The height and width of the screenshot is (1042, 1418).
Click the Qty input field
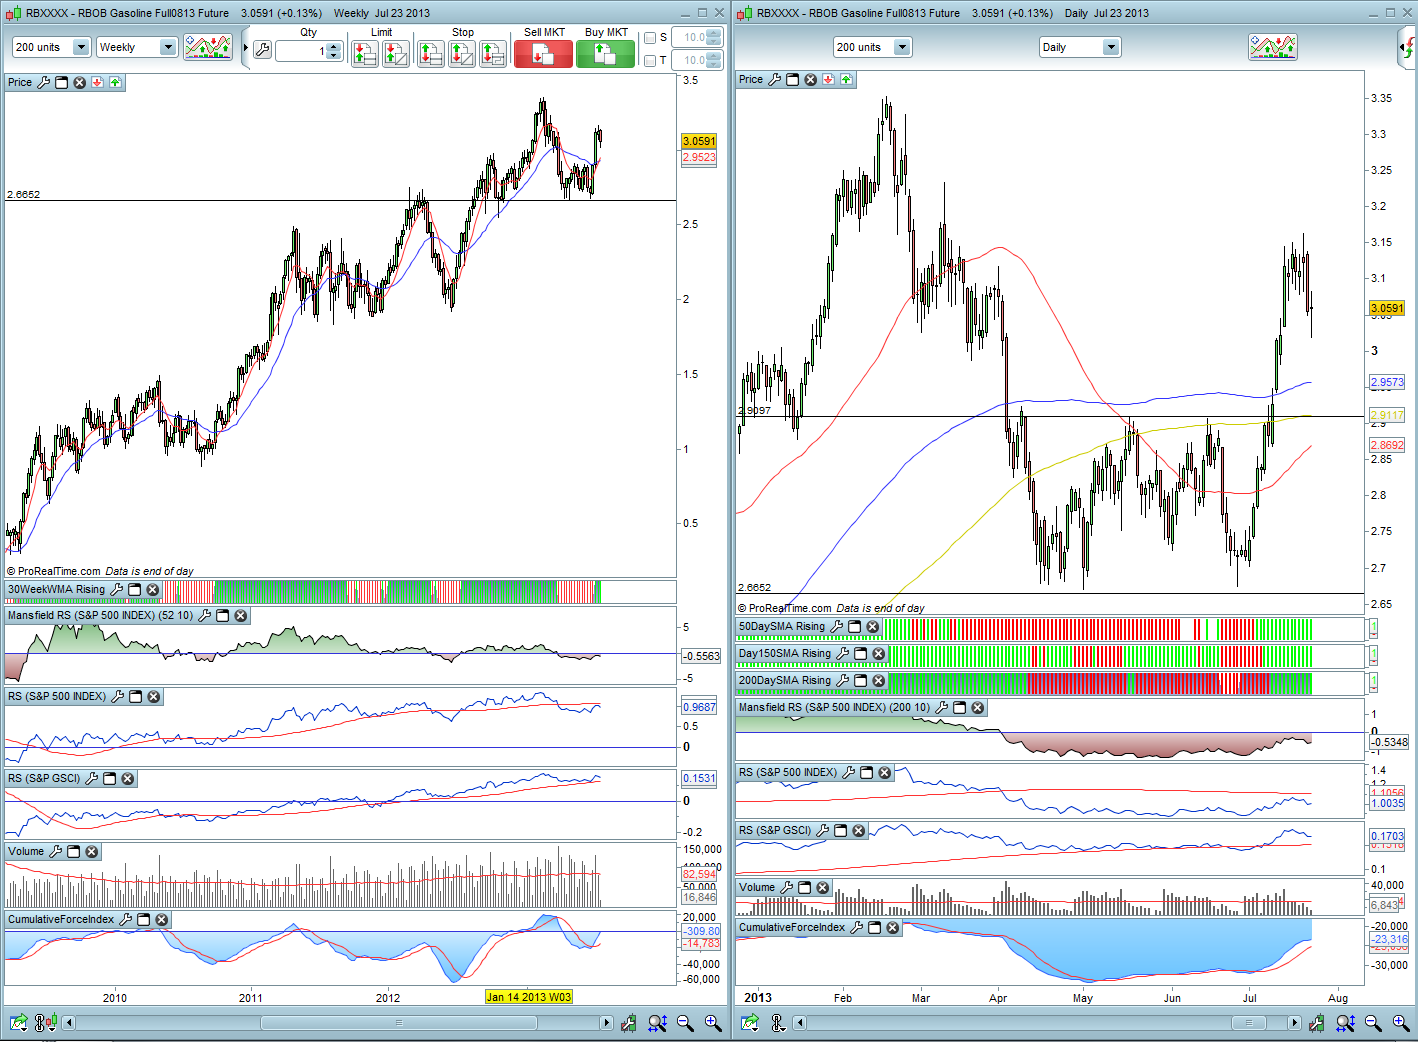(300, 51)
